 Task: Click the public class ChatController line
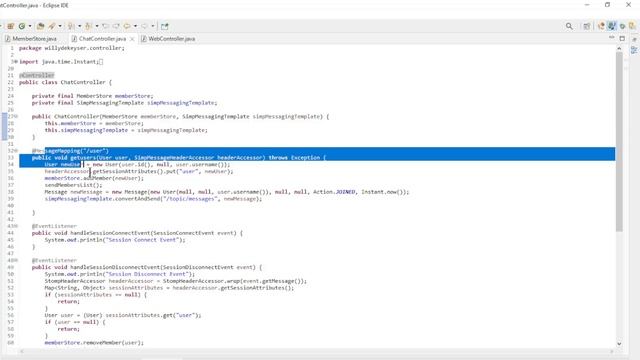(x=65, y=82)
